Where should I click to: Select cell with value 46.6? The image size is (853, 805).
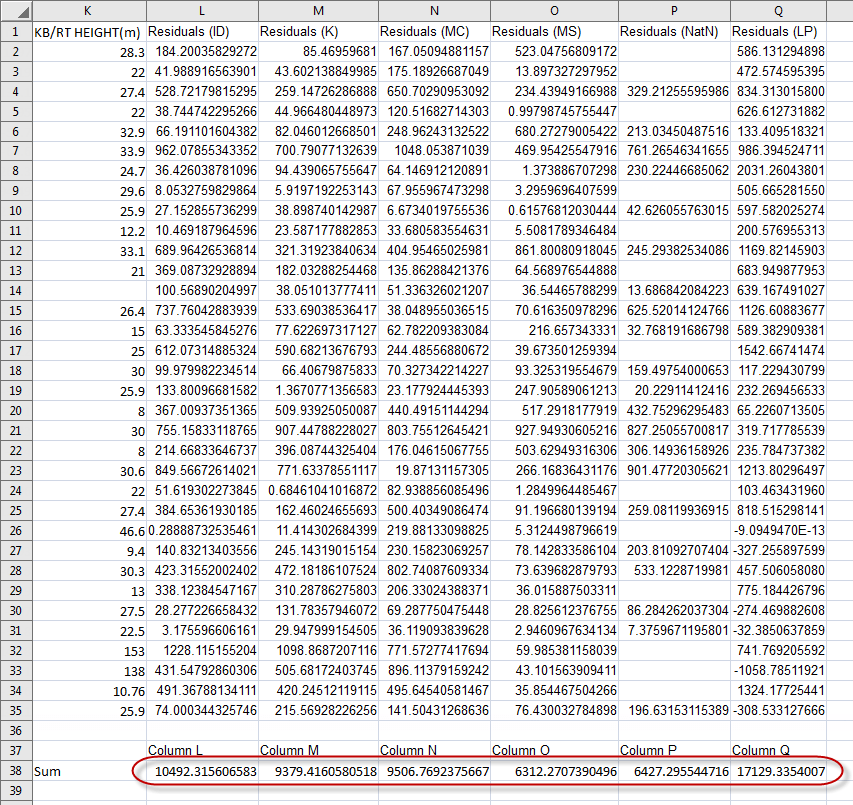[x=89, y=530]
